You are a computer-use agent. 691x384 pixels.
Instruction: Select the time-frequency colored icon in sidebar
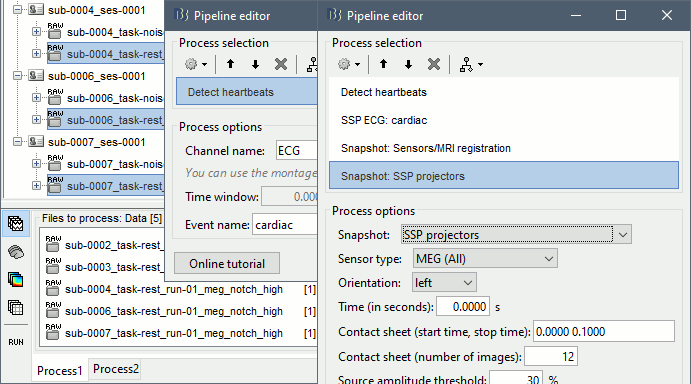click(16, 280)
